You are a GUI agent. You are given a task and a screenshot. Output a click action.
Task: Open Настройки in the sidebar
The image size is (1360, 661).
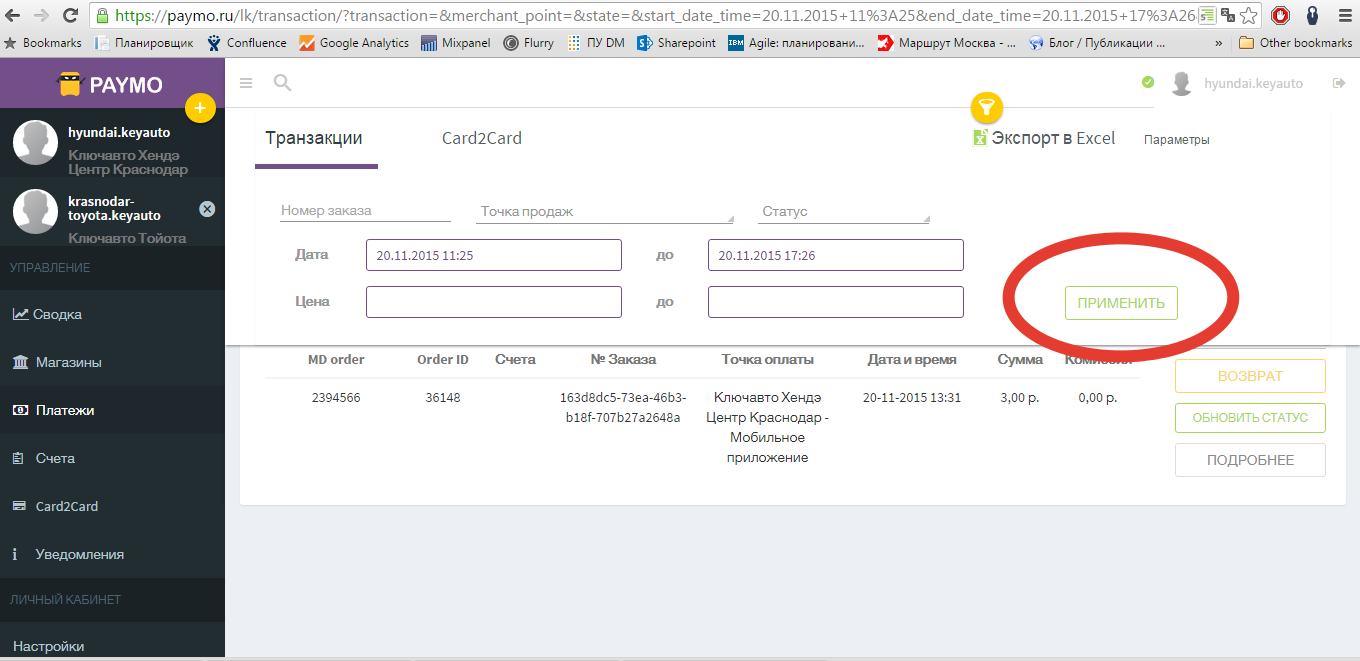(x=112, y=646)
